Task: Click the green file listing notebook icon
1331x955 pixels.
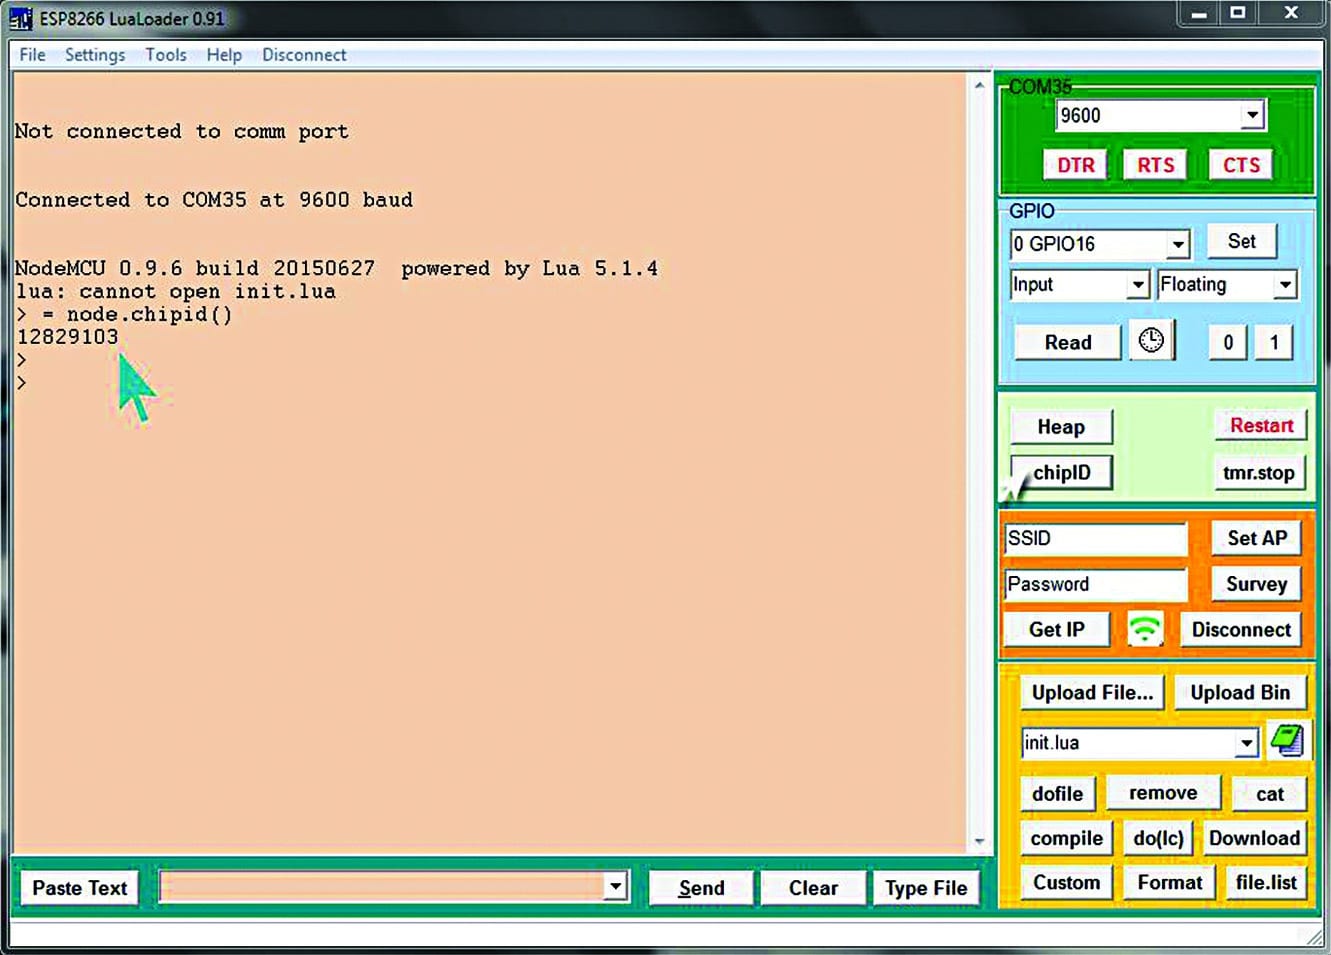Action: point(1289,742)
